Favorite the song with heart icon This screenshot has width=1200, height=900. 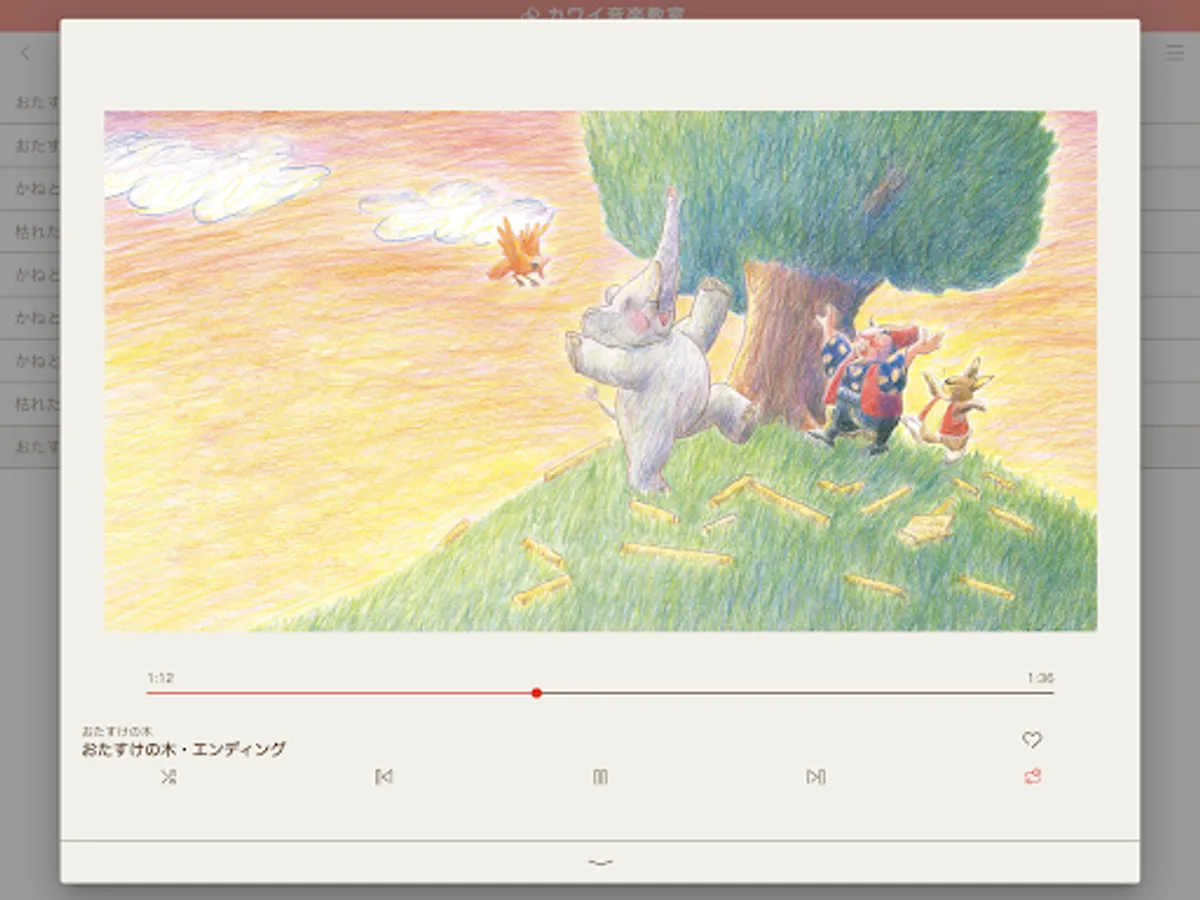point(1032,740)
